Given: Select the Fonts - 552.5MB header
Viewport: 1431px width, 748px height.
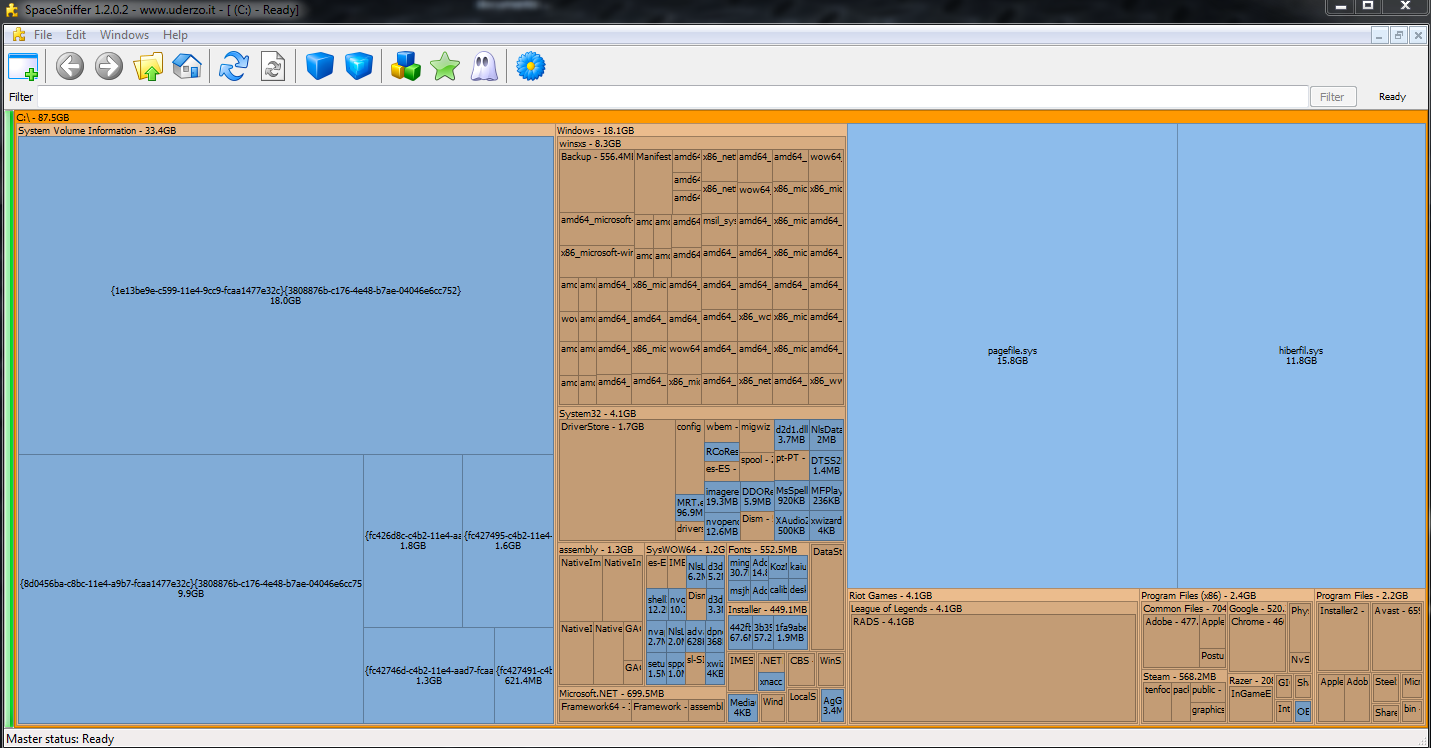Looking at the screenshot, I should click(x=768, y=550).
